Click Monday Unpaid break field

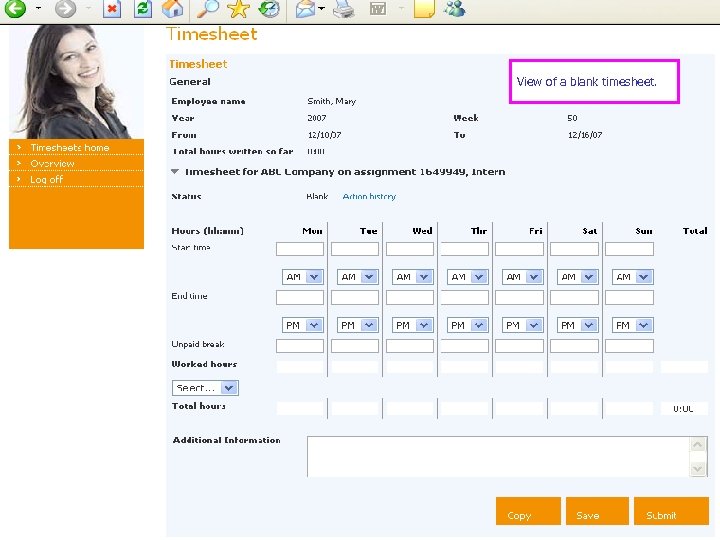(300, 346)
